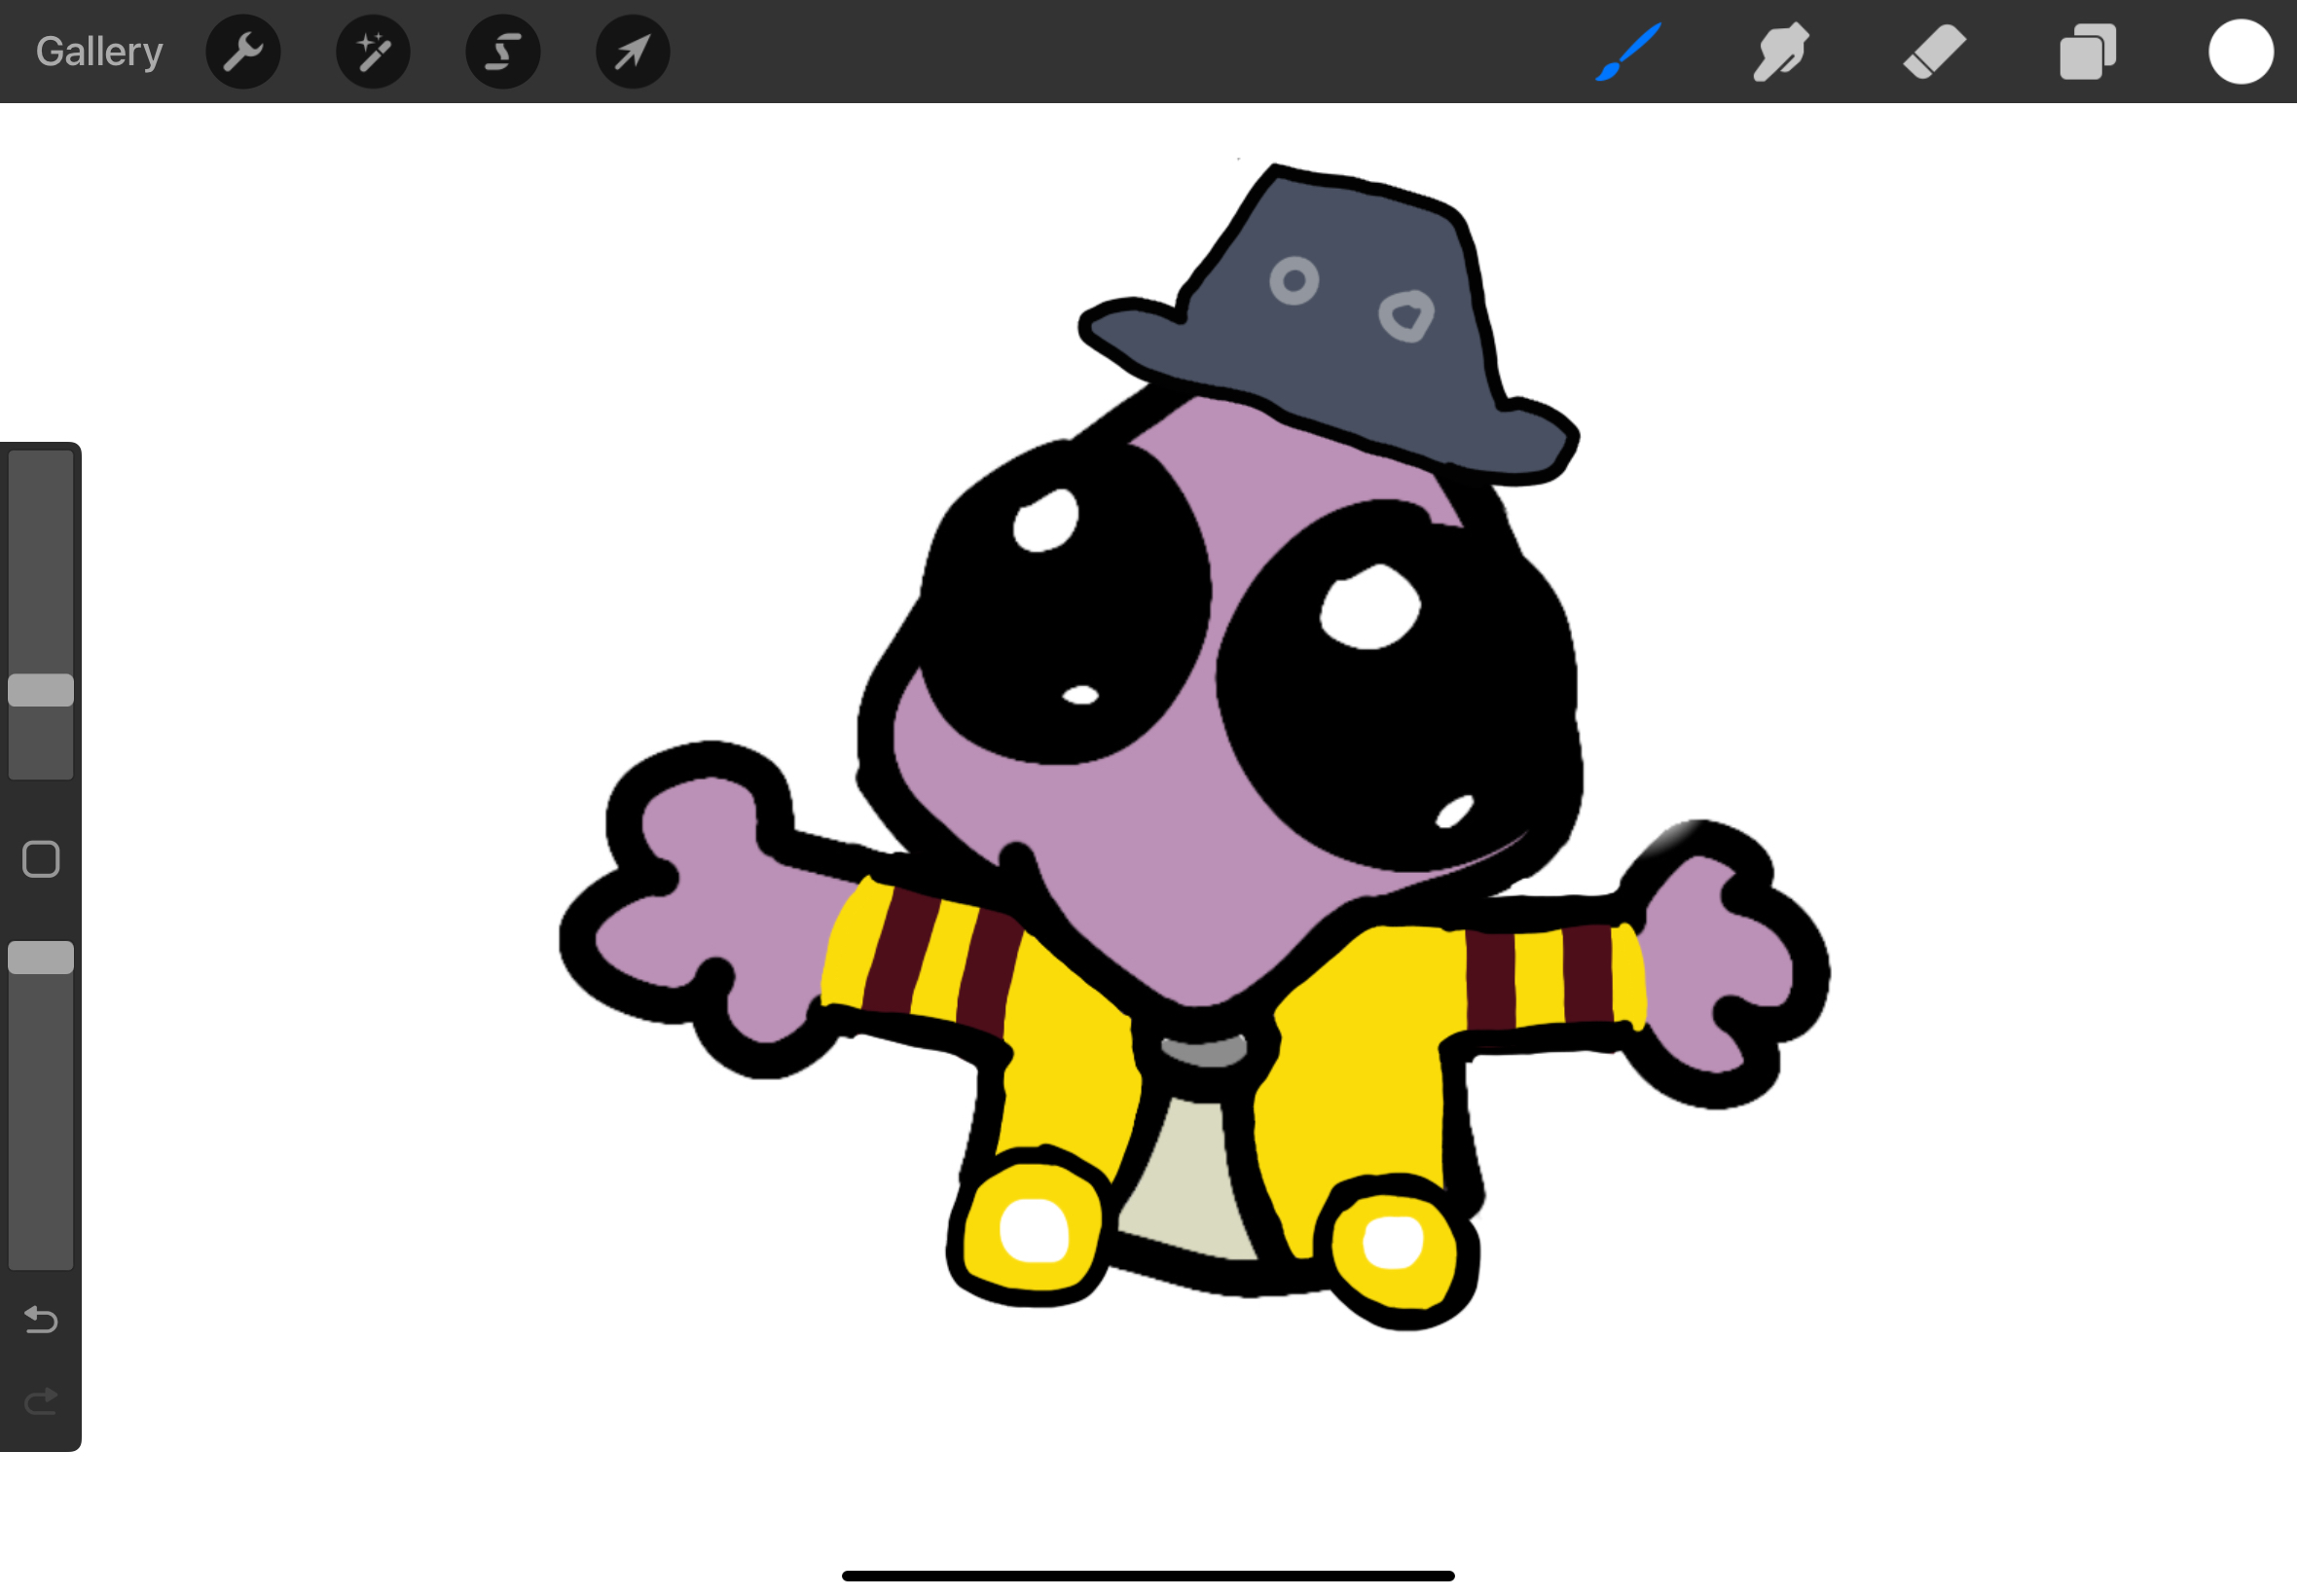
Task: Tap the home indicator bar
Action: point(1148,1576)
